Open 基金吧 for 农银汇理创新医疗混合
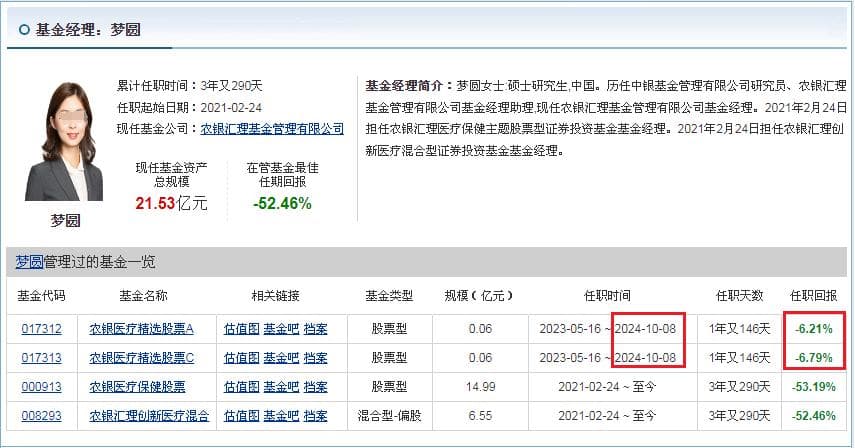 coord(280,415)
